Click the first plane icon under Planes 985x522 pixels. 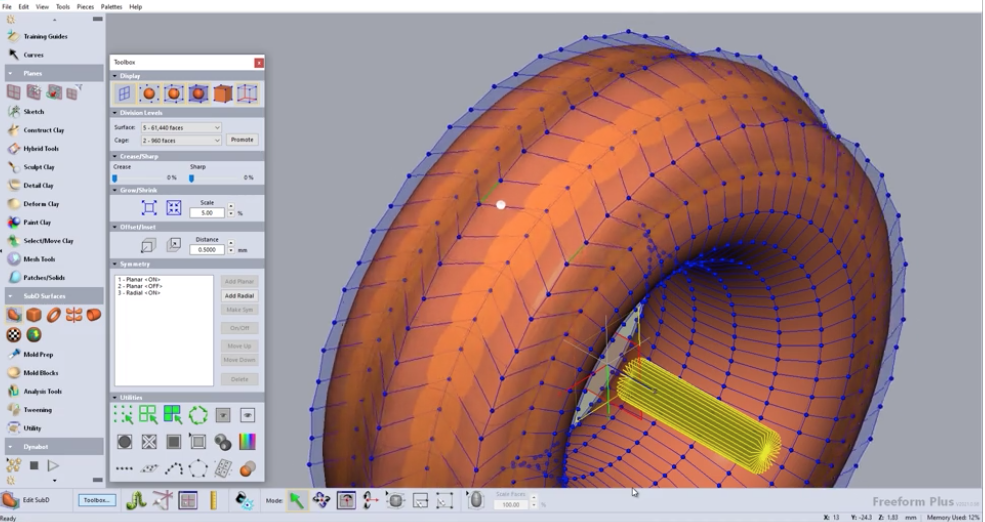tap(13, 92)
